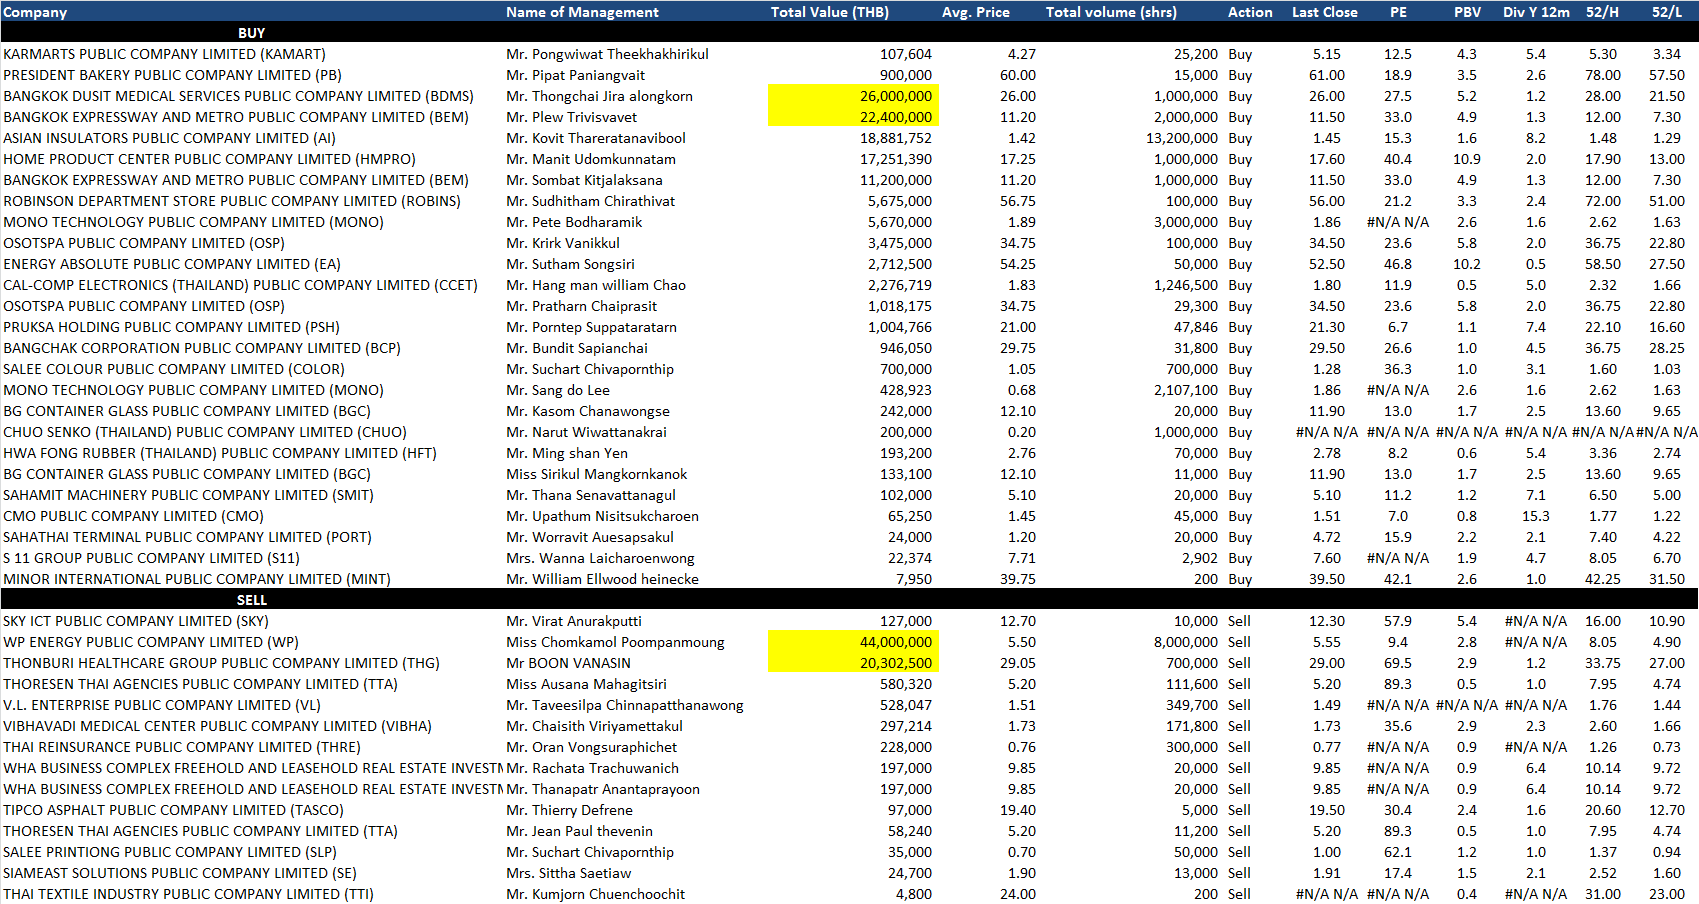Click VIBHAVADI MEDICAL CENTER (VIBHA) cell
The image size is (1699, 904).
[217, 726]
